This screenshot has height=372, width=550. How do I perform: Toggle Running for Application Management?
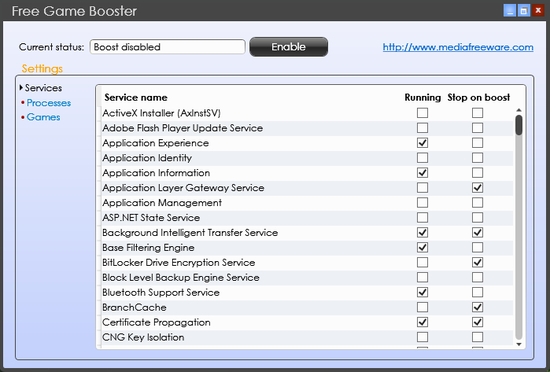422,203
